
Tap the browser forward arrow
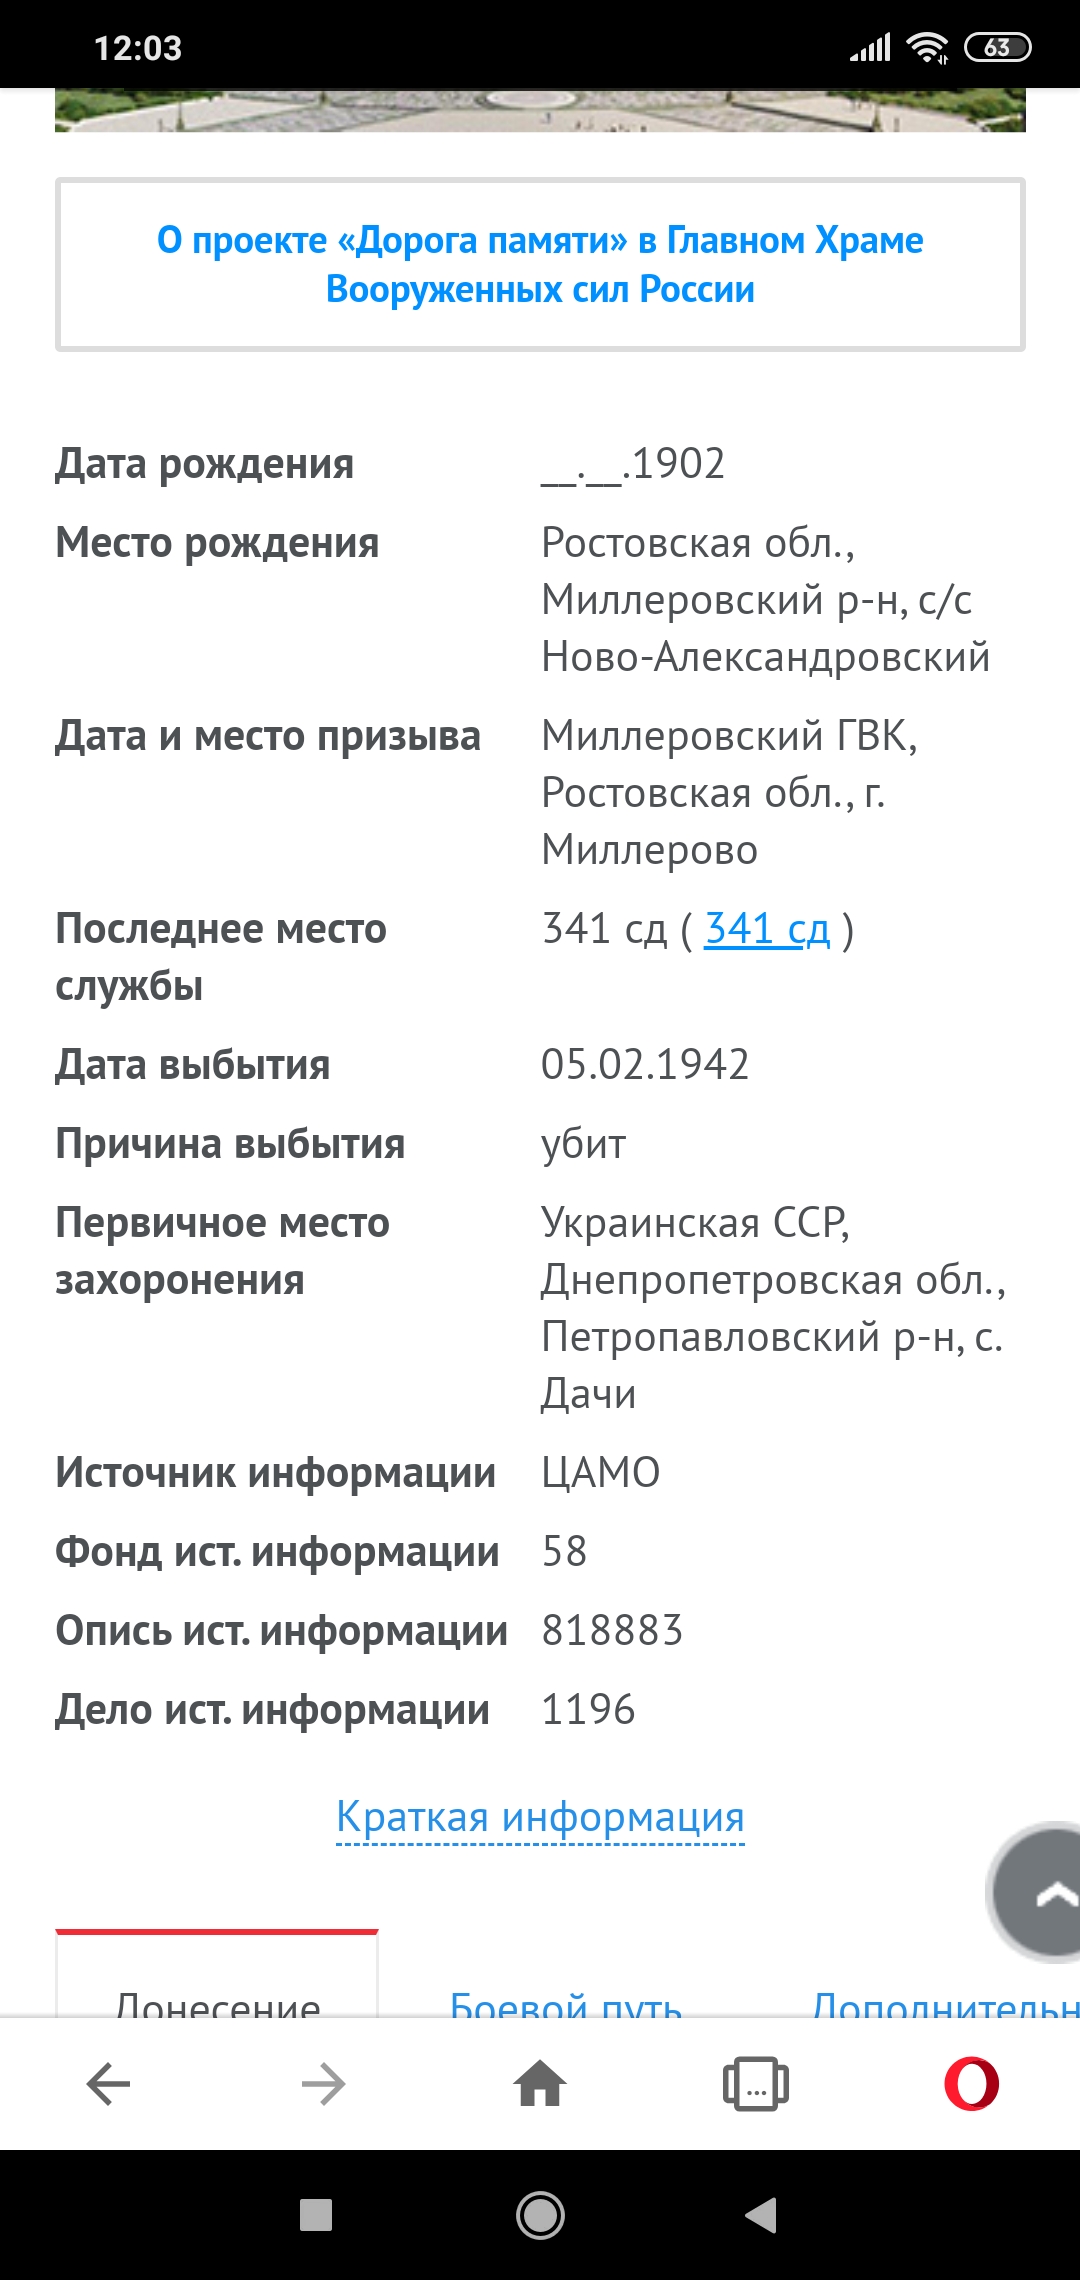coord(323,2085)
